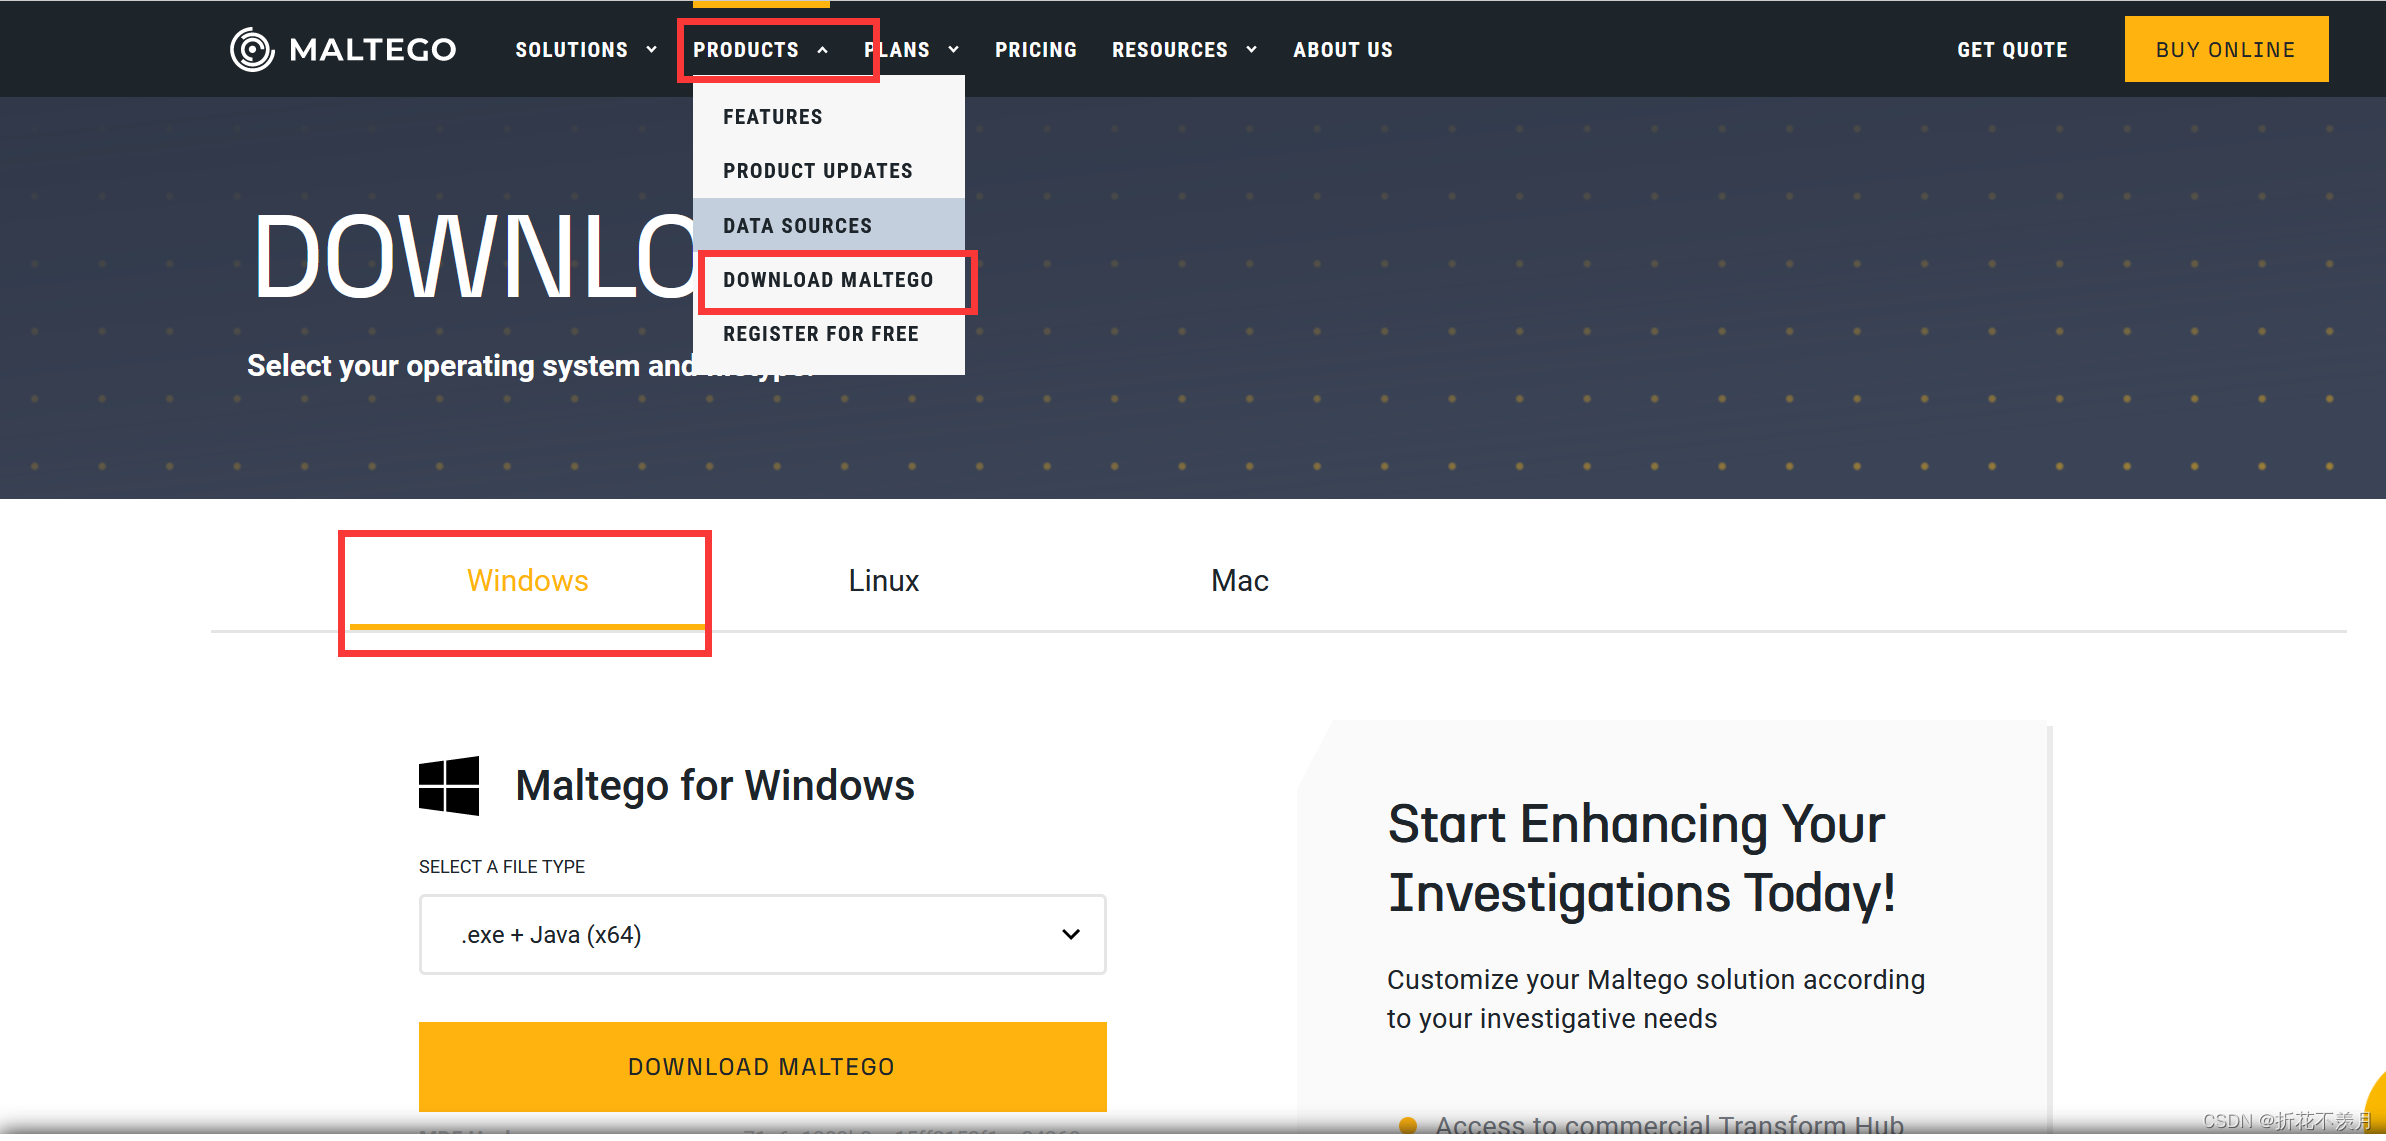Expand the Resources menu chevron
The height and width of the screenshot is (1141, 2386).
tap(1252, 50)
